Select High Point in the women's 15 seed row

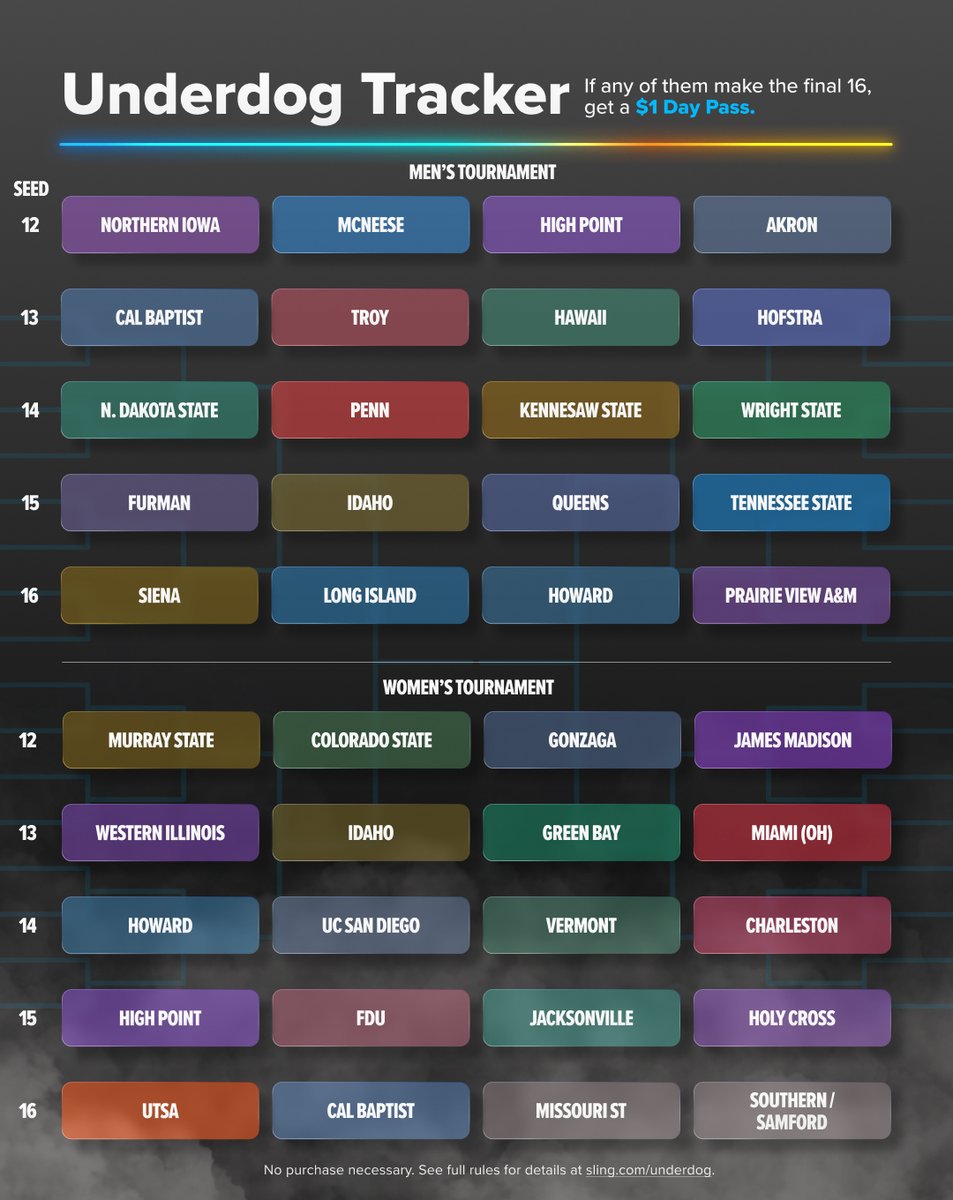click(161, 1018)
